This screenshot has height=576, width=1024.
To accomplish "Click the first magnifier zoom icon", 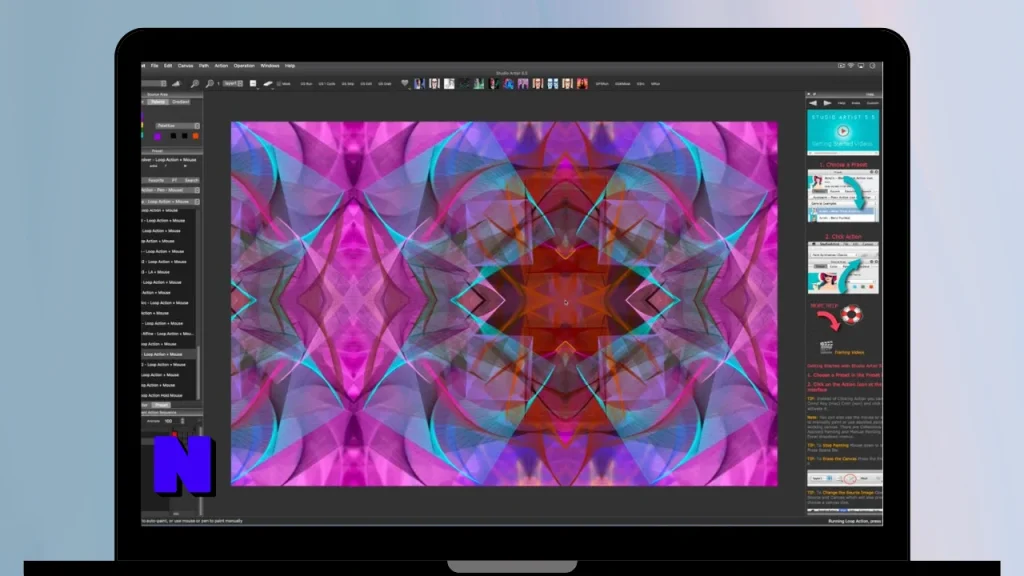I will point(195,84).
